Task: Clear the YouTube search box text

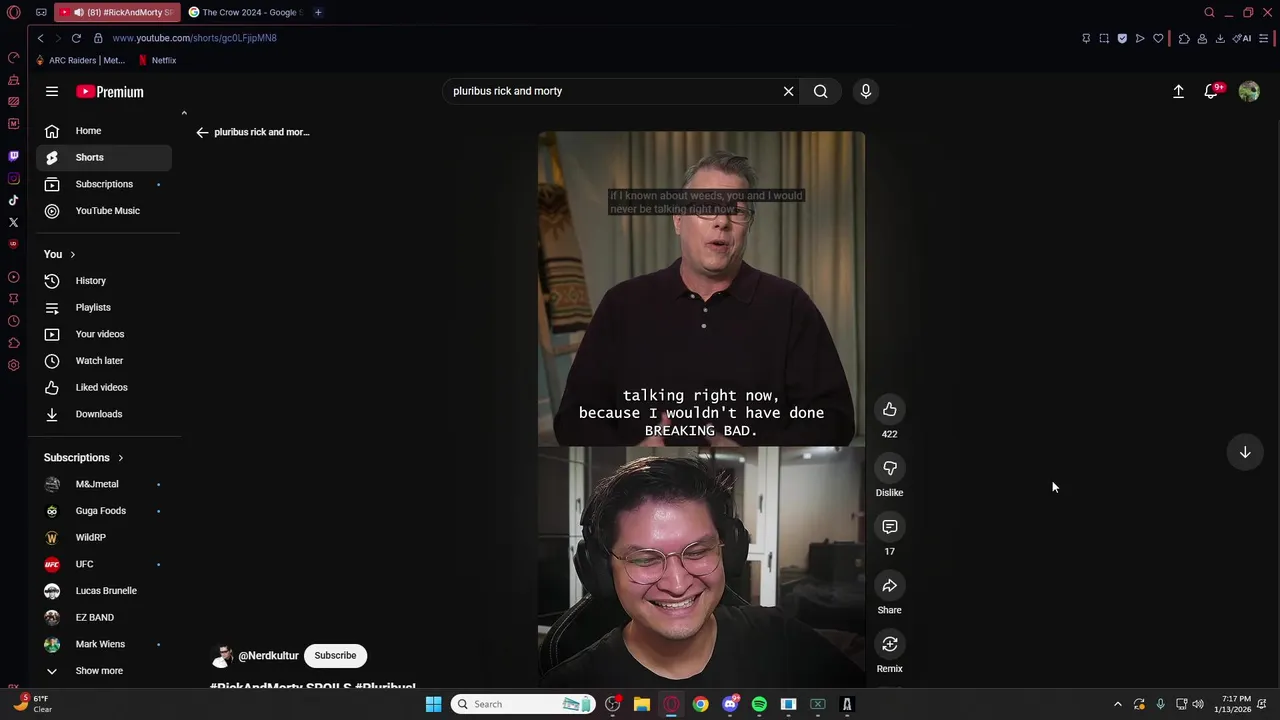Action: (788, 91)
